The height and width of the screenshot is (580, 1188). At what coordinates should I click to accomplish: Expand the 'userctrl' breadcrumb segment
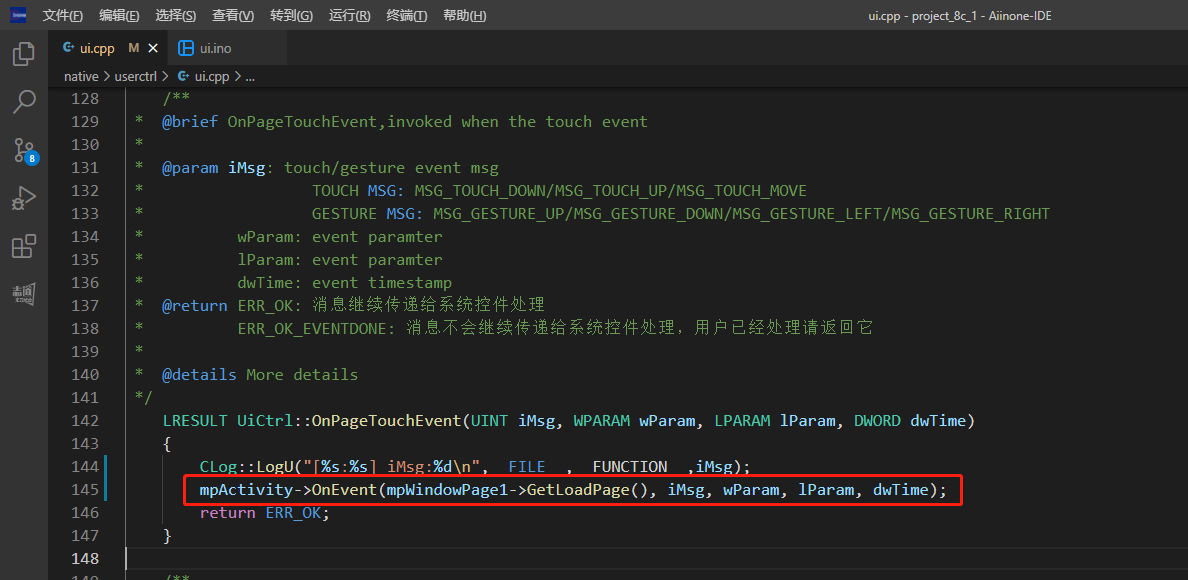[x=135, y=76]
